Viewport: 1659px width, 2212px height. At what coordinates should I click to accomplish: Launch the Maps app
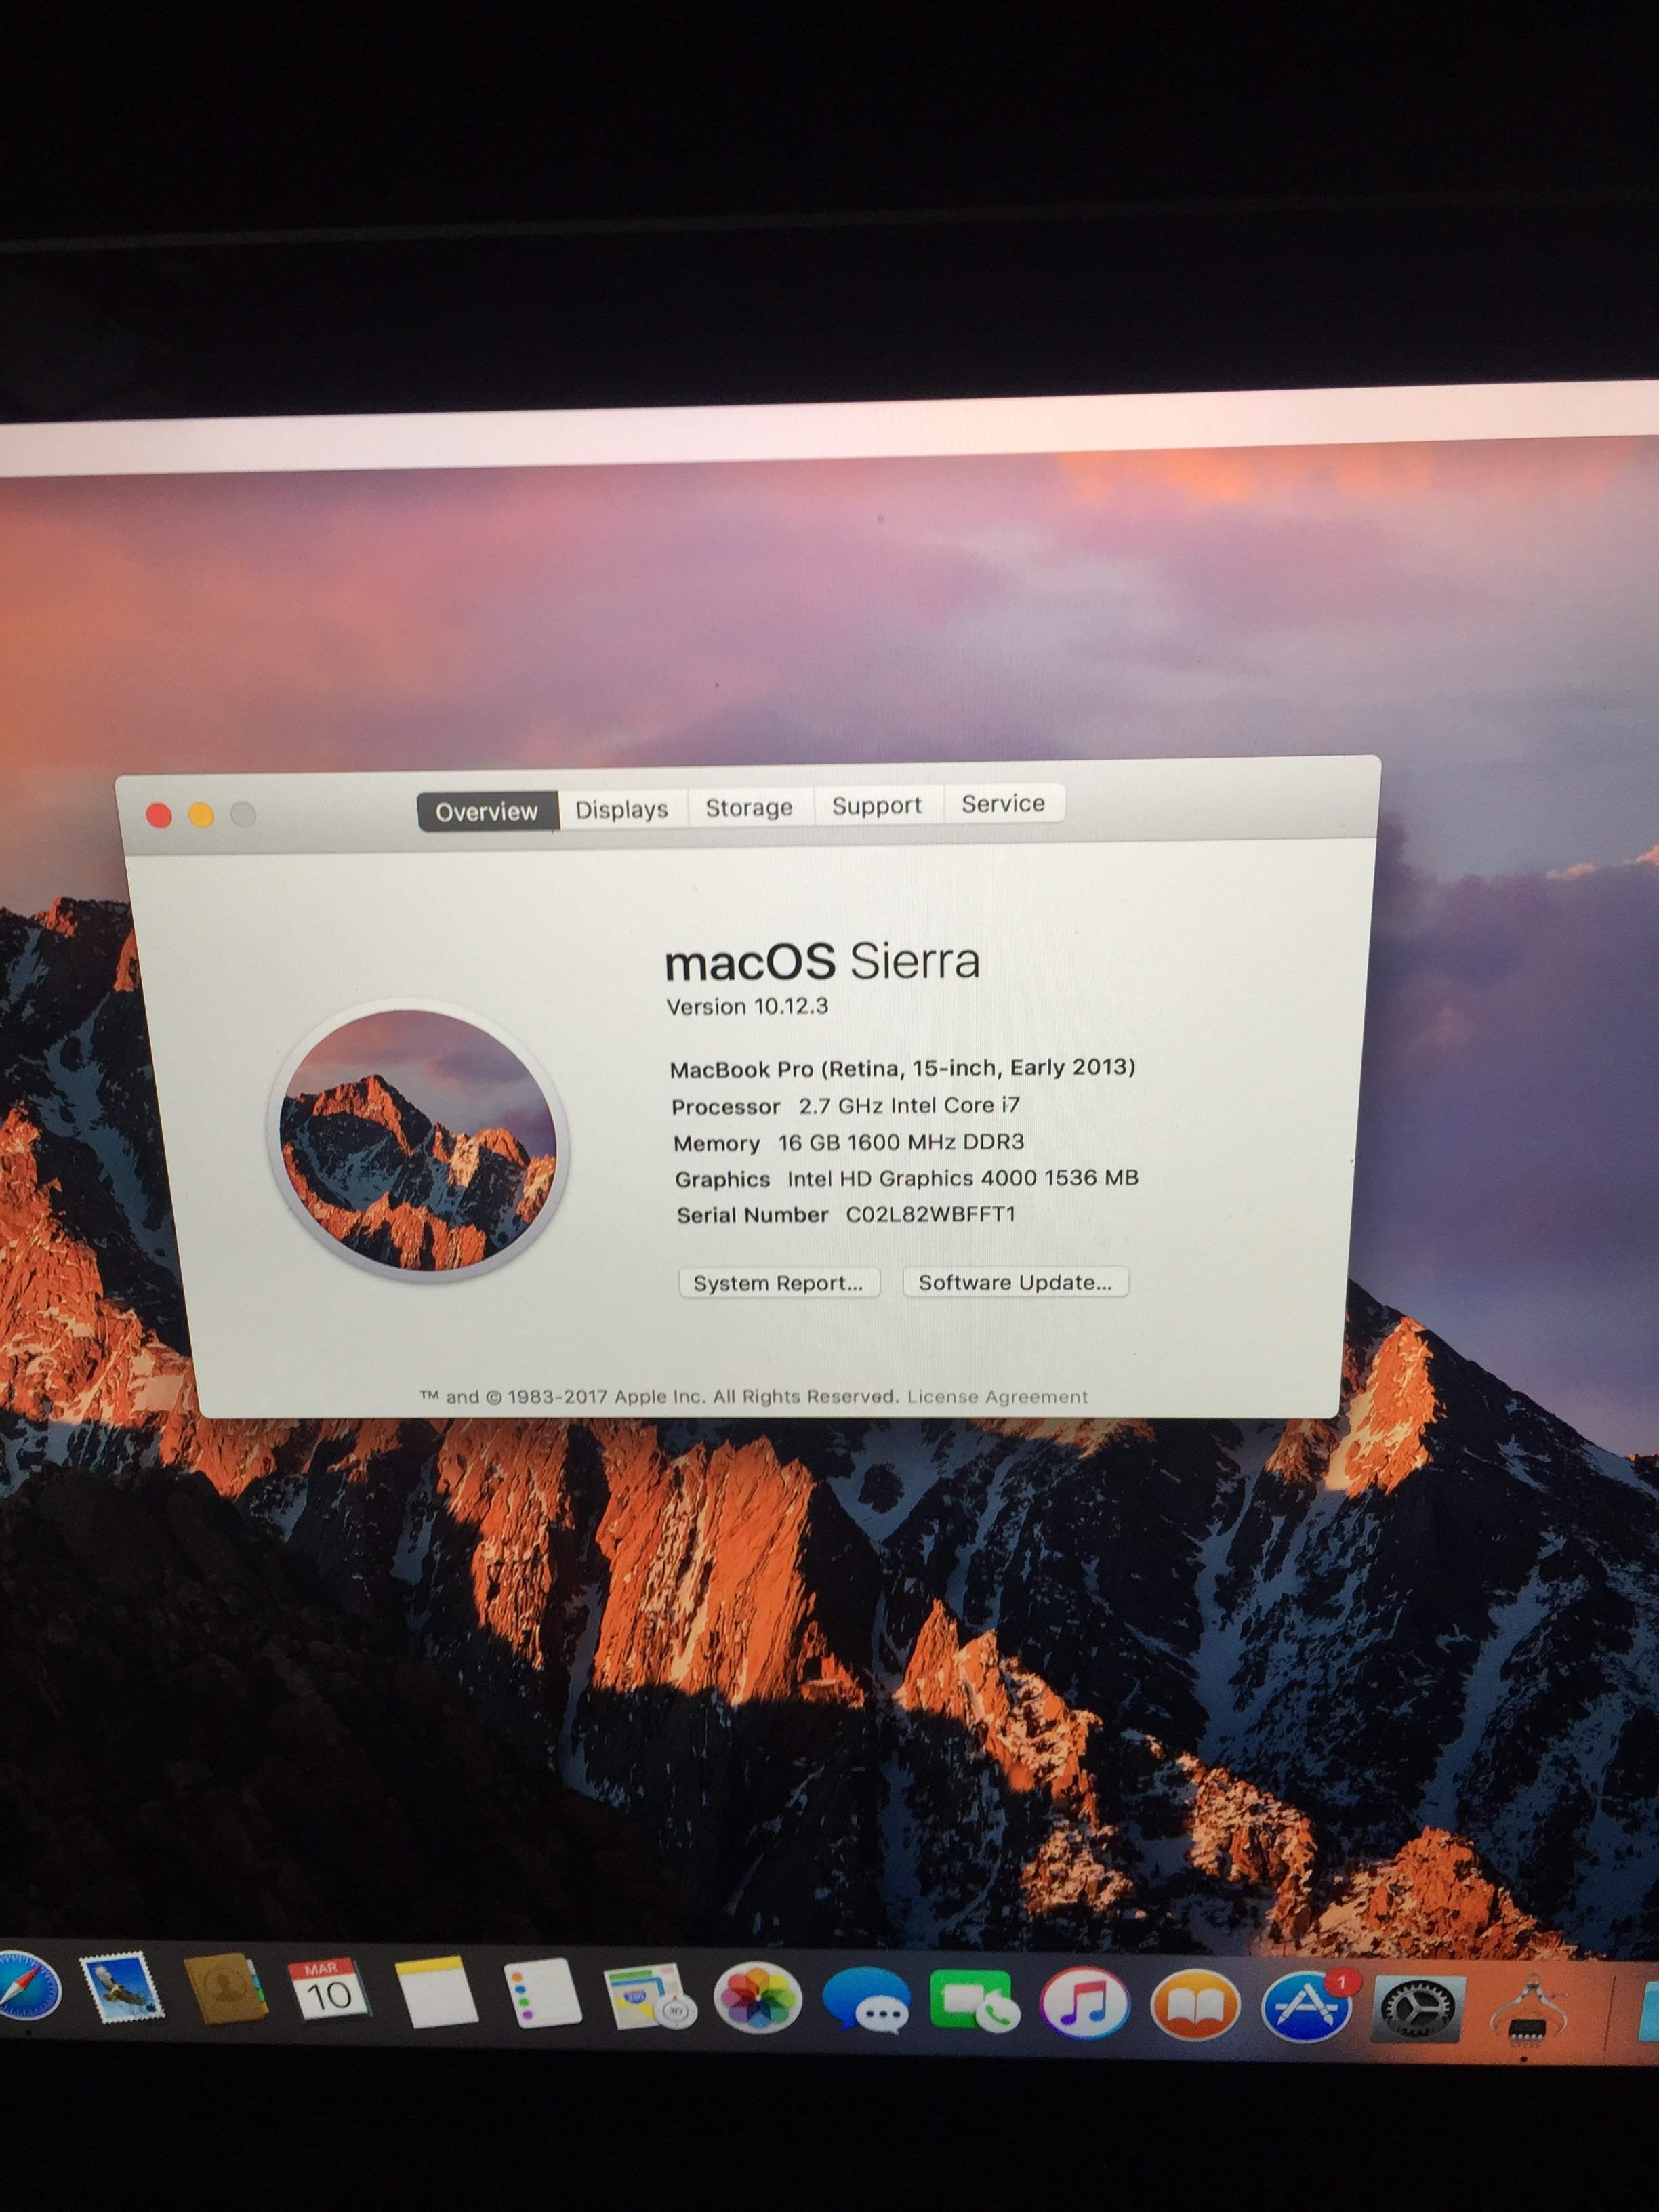pos(649,1996)
